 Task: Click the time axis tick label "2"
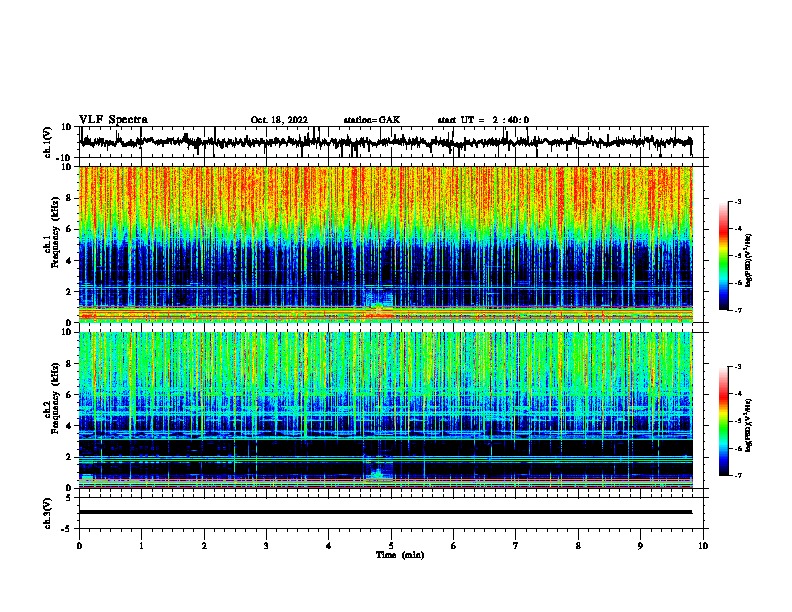(x=204, y=546)
